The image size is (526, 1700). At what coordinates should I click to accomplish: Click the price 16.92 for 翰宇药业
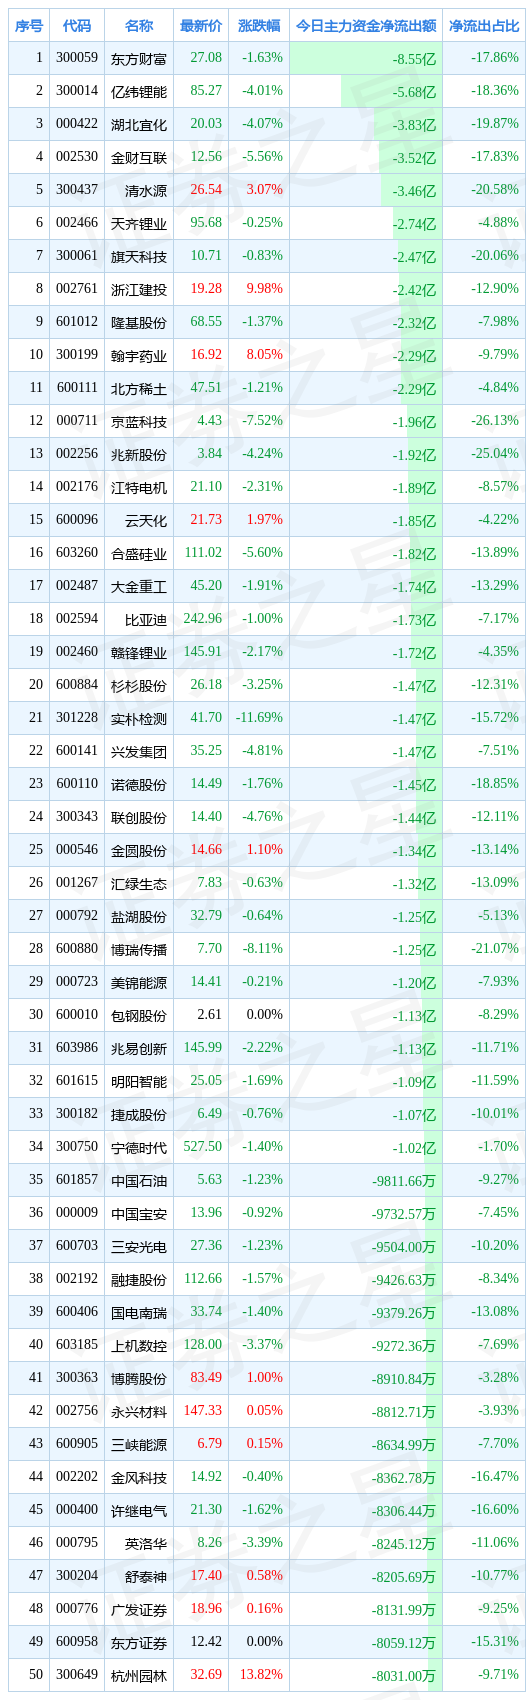(206, 355)
